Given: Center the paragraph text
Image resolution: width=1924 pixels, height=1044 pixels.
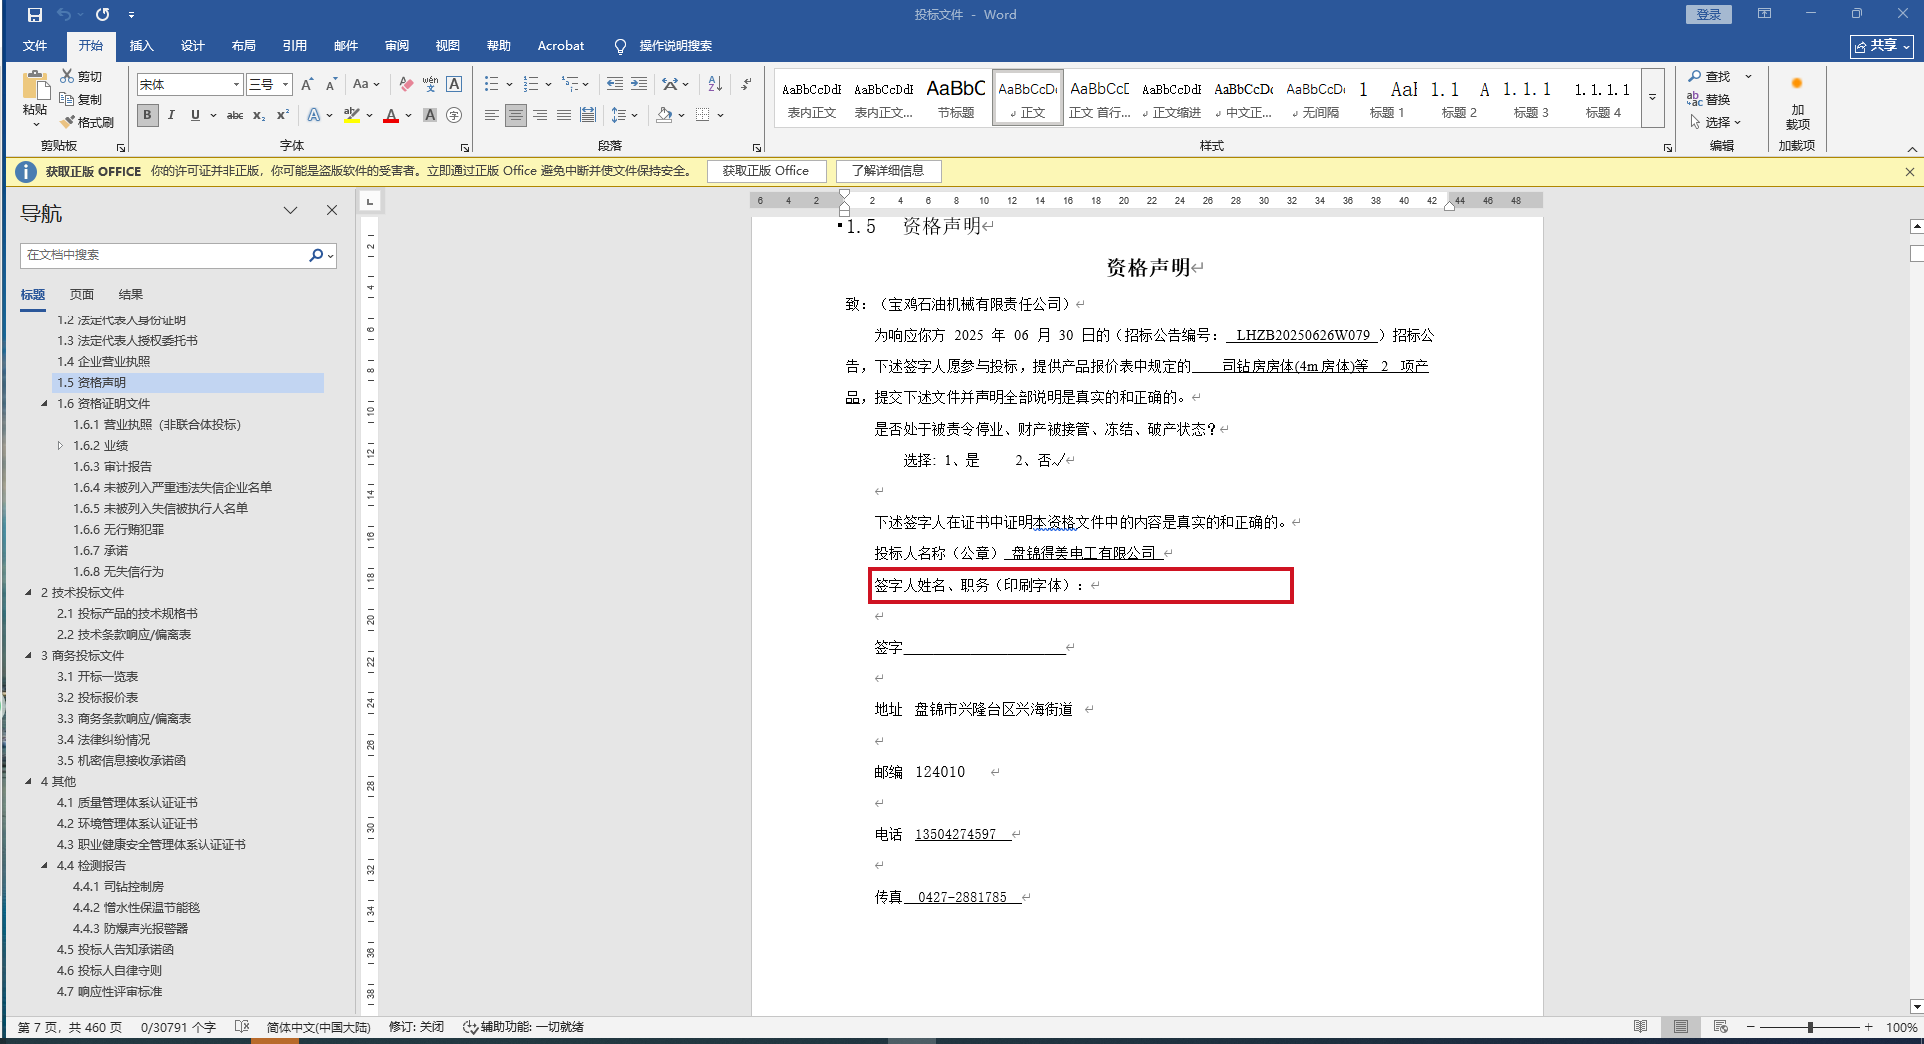Looking at the screenshot, I should click(x=515, y=115).
